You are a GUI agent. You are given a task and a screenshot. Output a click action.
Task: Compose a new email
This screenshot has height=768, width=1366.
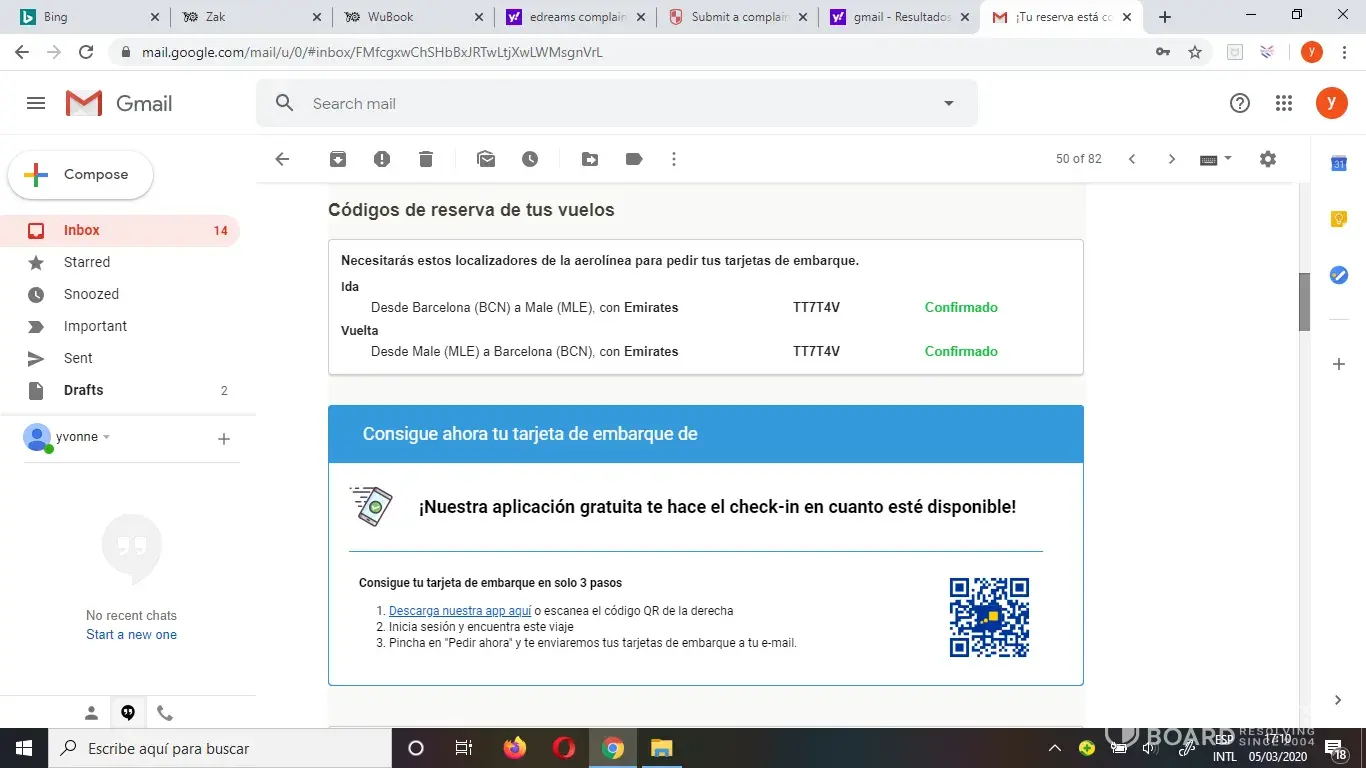81,175
